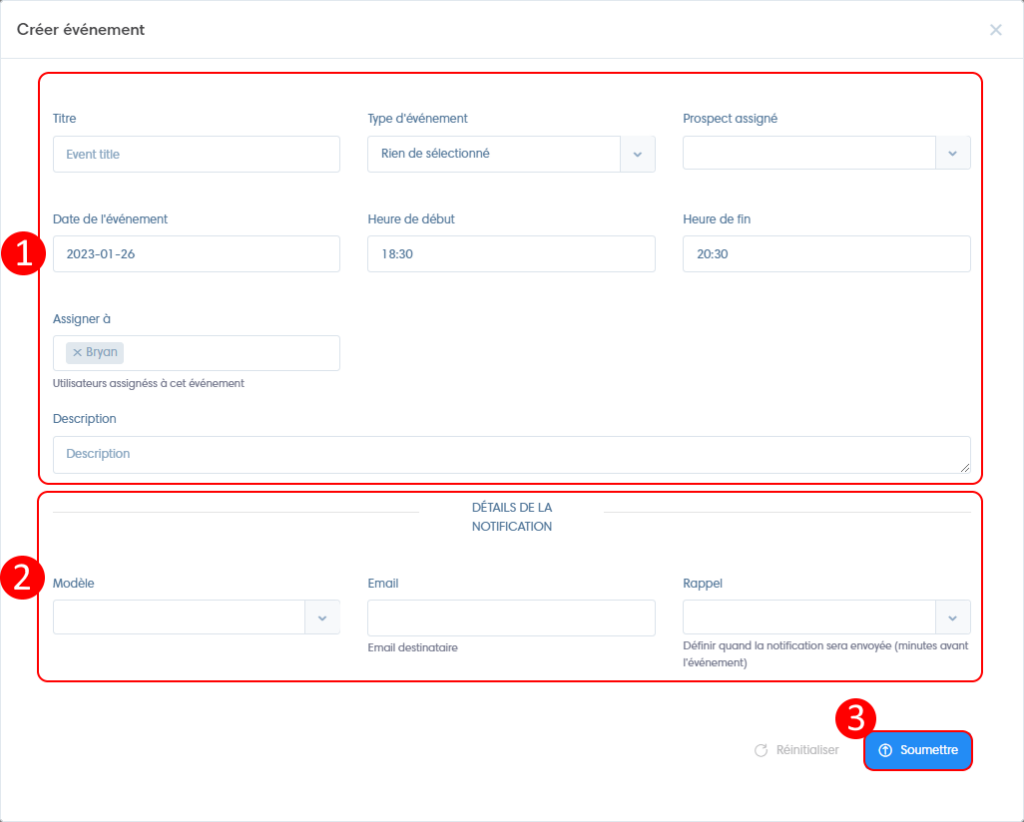Click the Titre input field
The width and height of the screenshot is (1024, 822).
[x=196, y=154]
